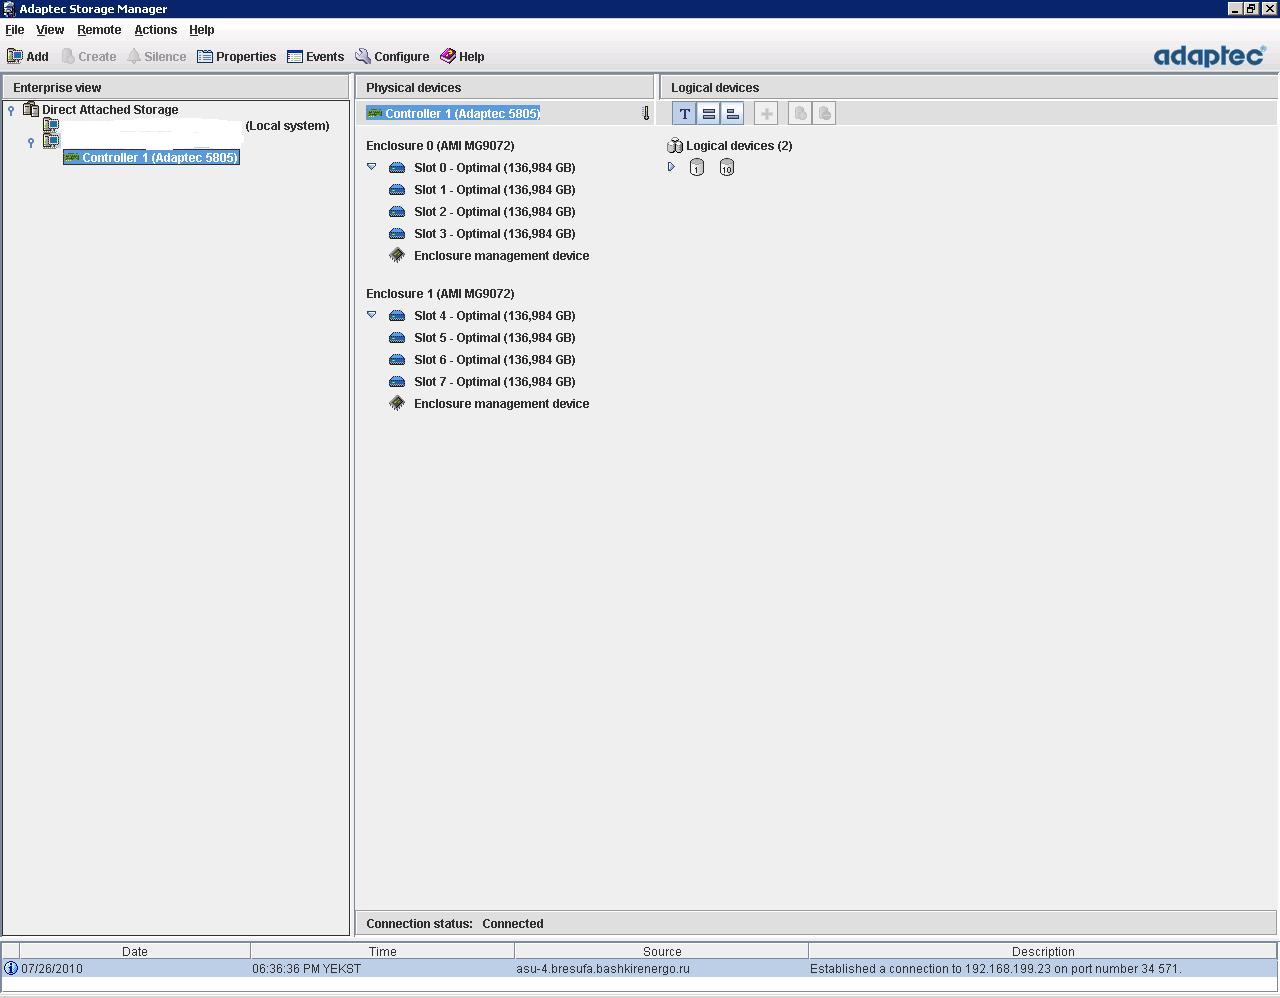Select logical device 10 cylinder icon

click(x=727, y=168)
